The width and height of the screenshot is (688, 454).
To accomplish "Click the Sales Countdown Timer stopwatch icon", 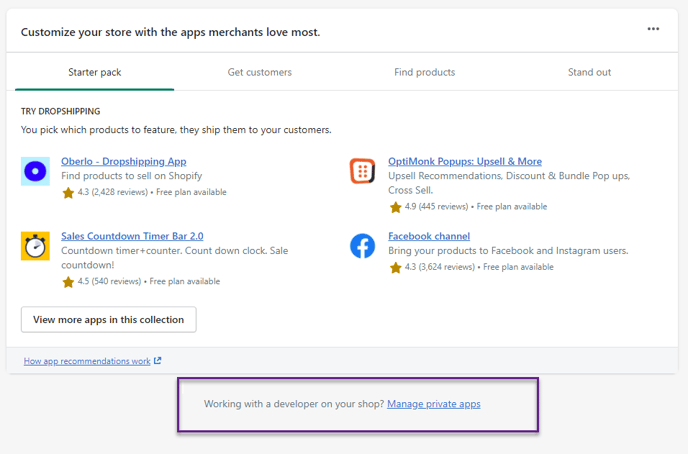I will click(x=35, y=246).
